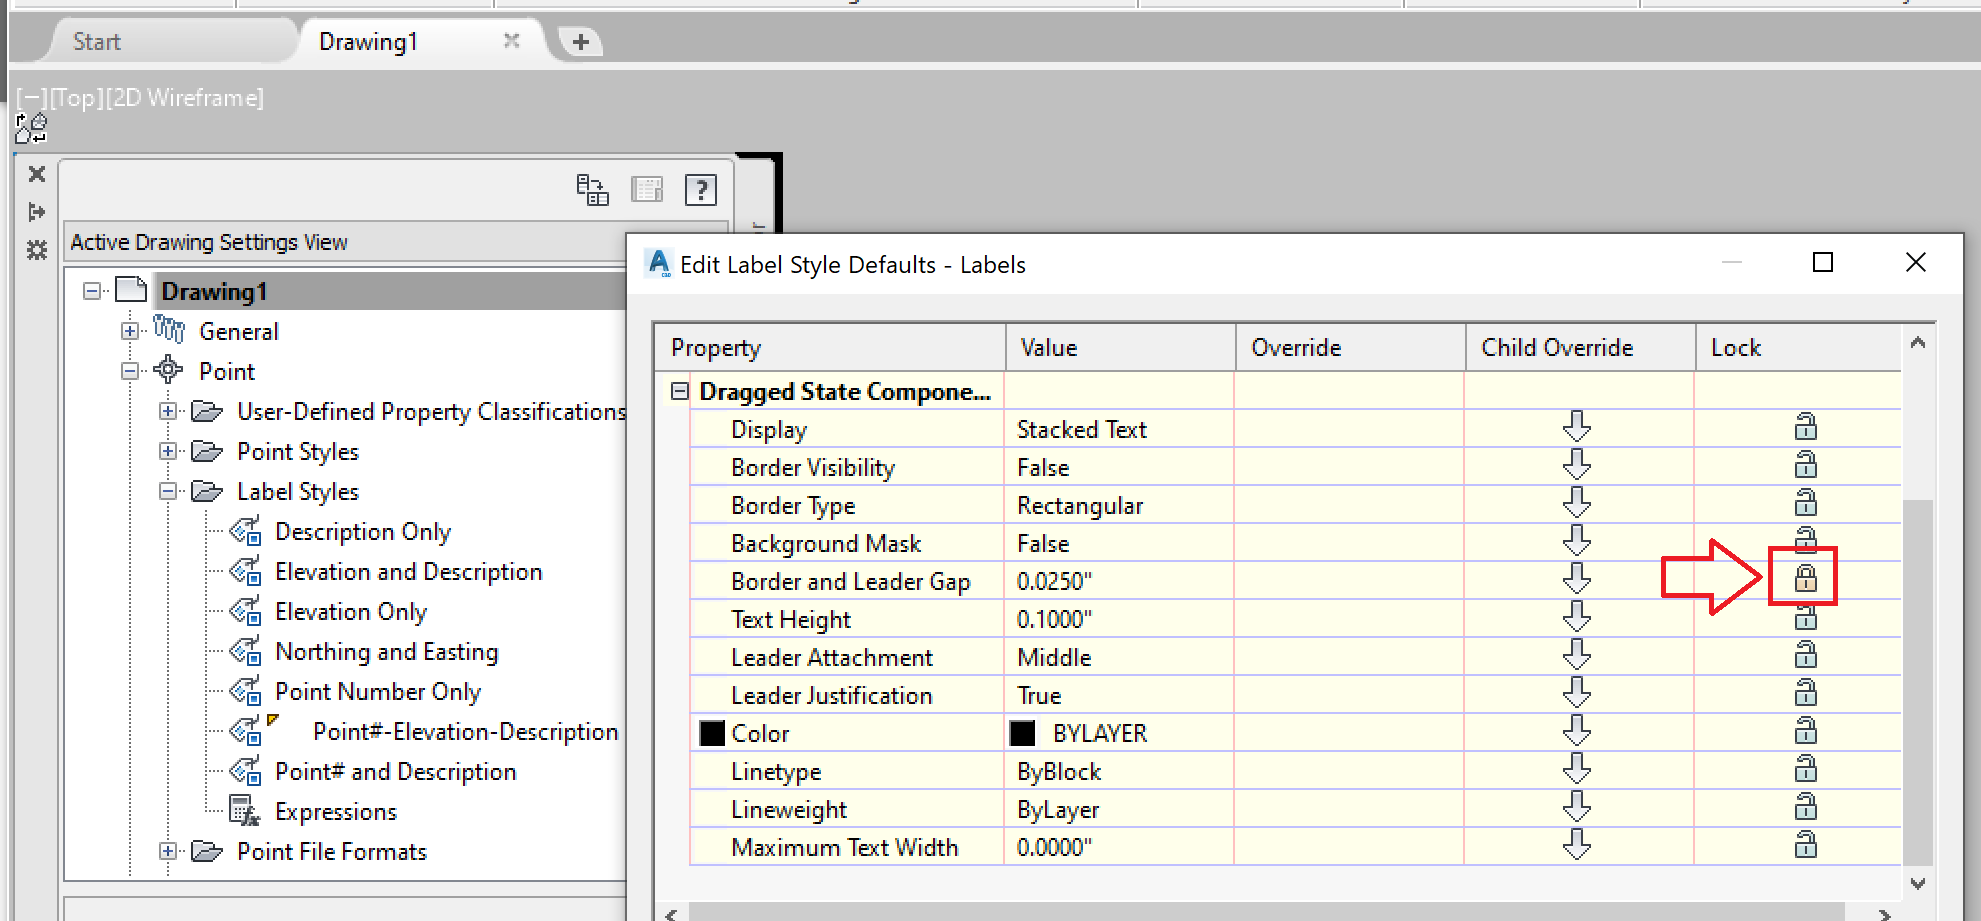The image size is (1981, 921).
Task: Click Child Override arrow for Maximum Text Width
Action: (x=1577, y=844)
